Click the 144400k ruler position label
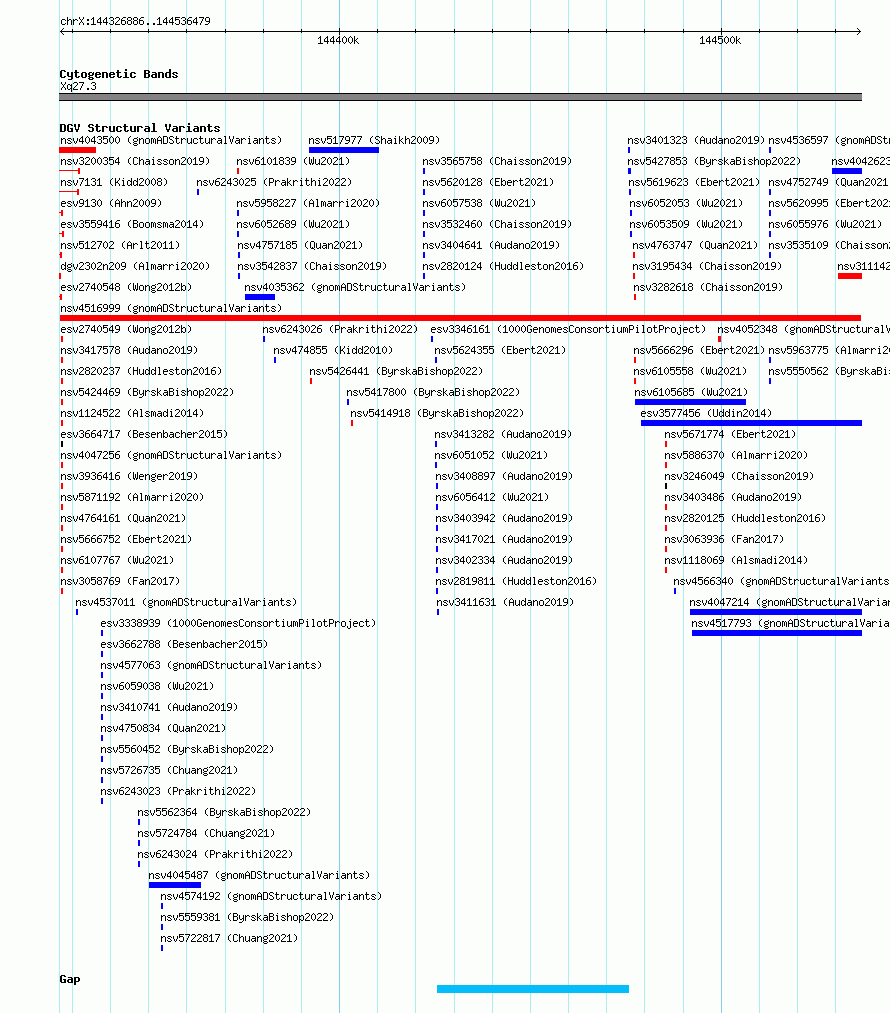Image resolution: width=890 pixels, height=1013 pixels. 338,40
